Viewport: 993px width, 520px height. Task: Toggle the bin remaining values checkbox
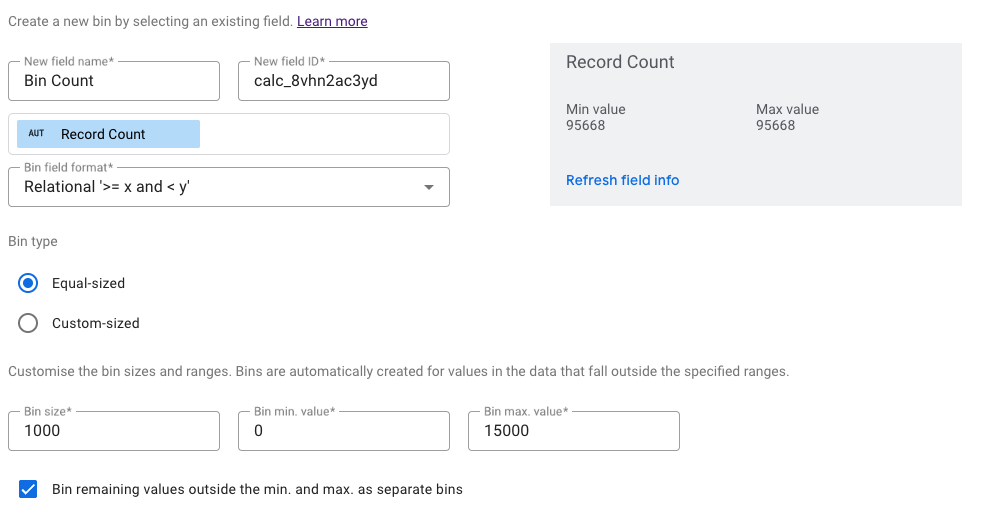tap(29, 489)
